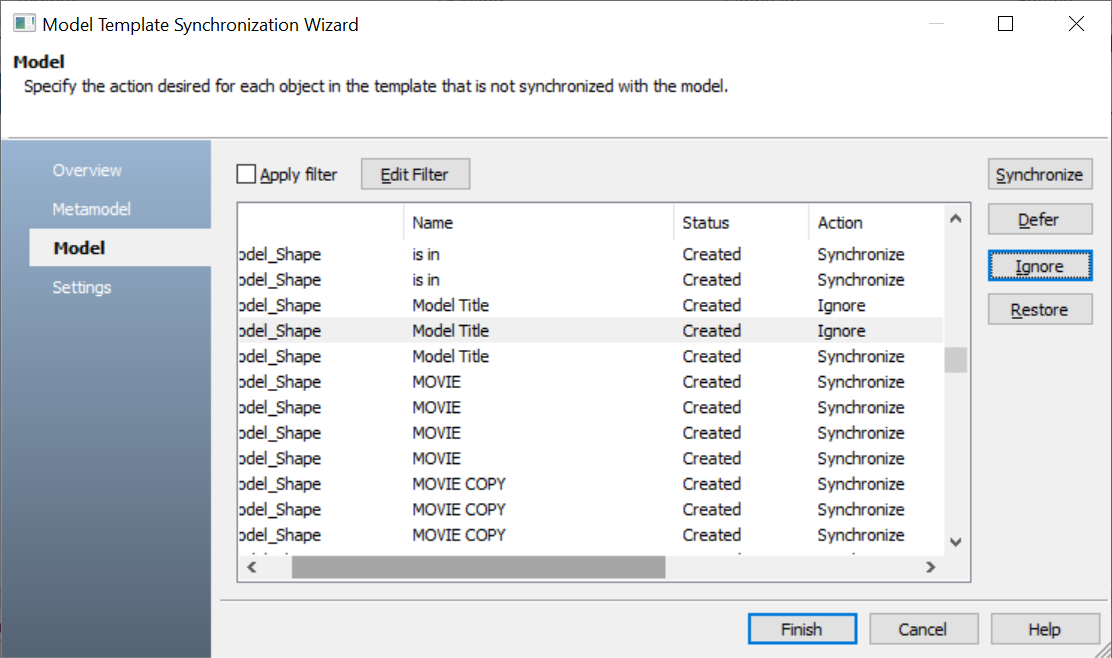The image size is (1112, 658).
Task: Click the Restore button
Action: click(1039, 310)
